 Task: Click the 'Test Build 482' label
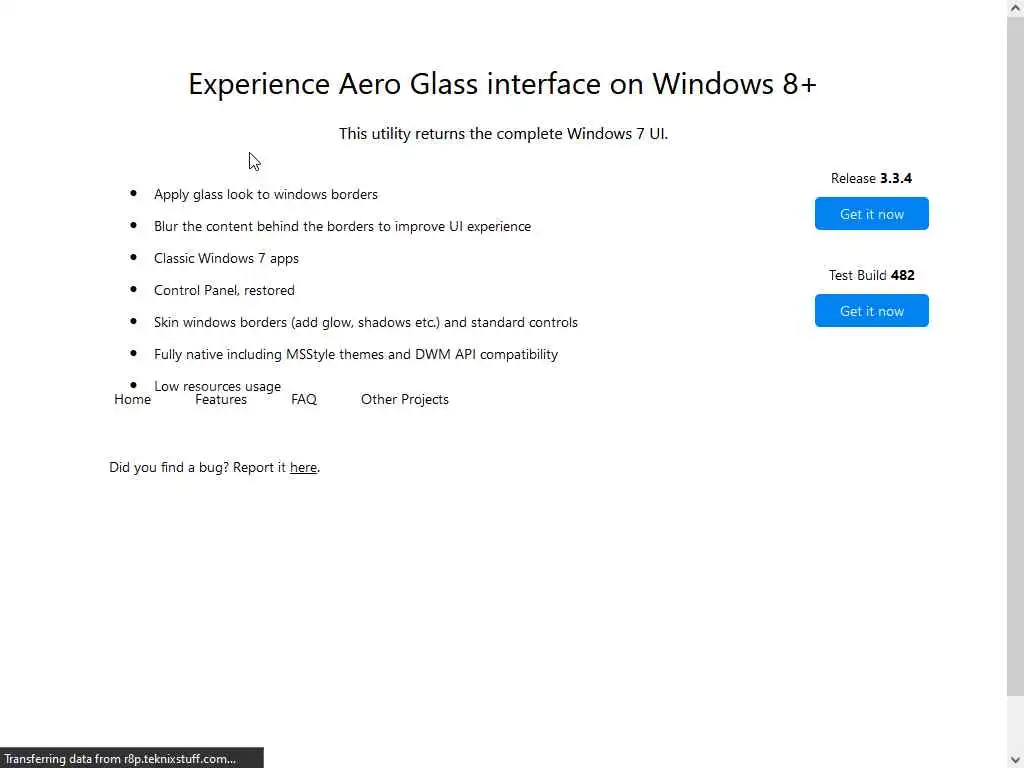click(x=871, y=275)
